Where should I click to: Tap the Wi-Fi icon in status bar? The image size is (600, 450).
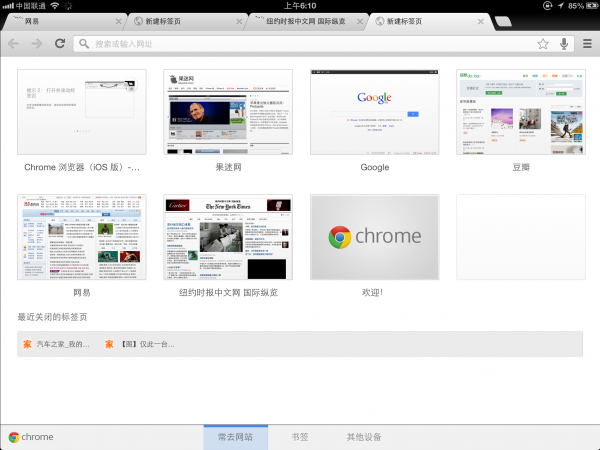(x=55, y=6)
